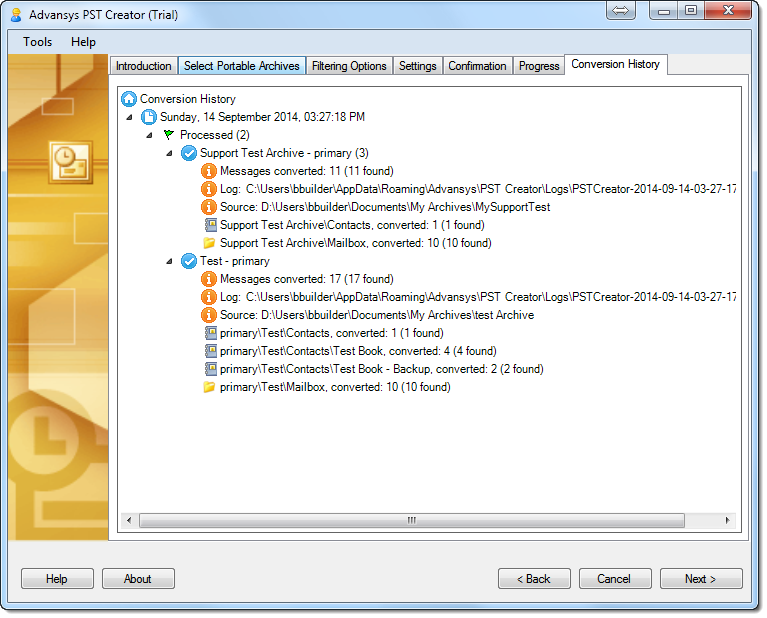767x618 pixels.
Task: Click the address book icon for Support Test Archive\Contacts
Action: pyautogui.click(x=210, y=225)
